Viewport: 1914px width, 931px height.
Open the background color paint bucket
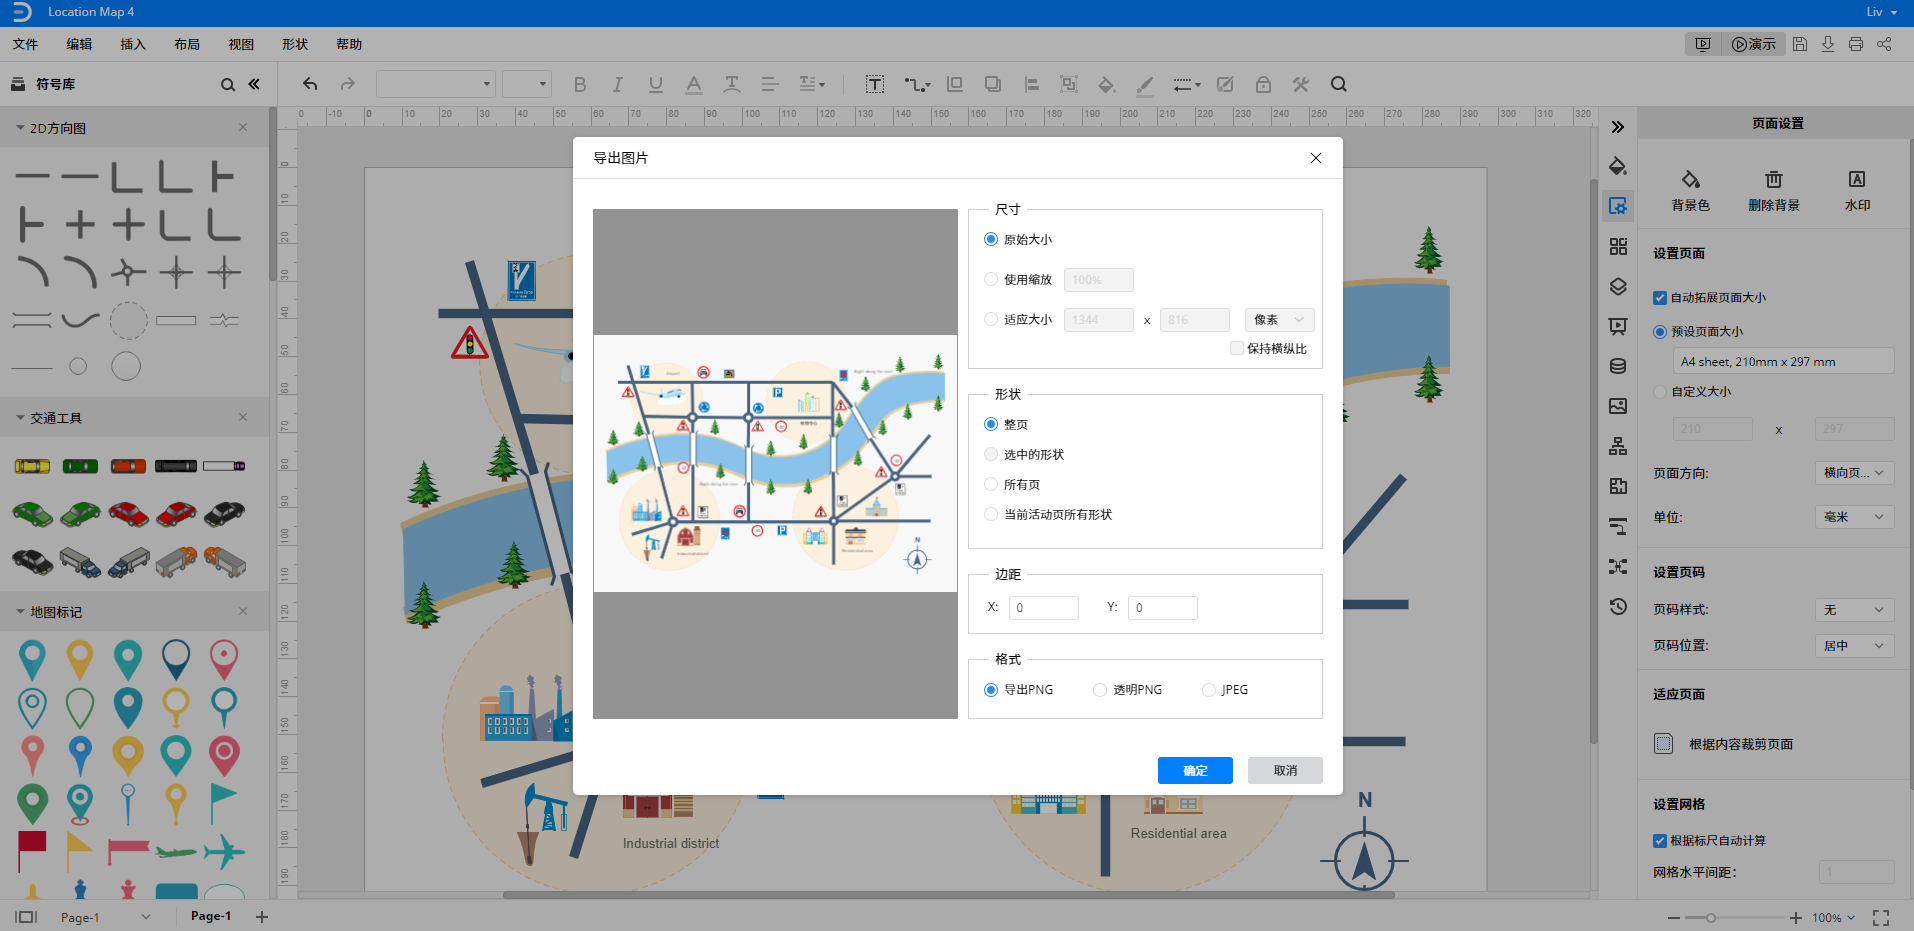coord(1690,180)
